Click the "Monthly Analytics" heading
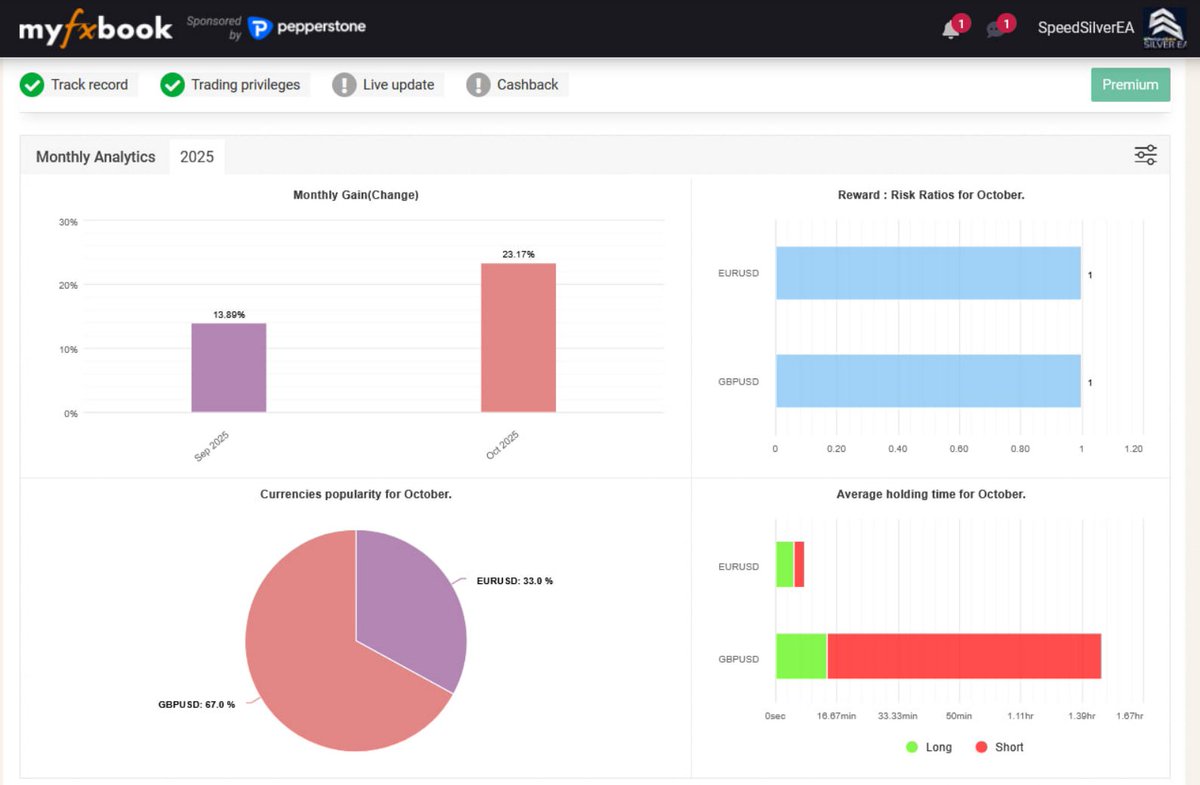Image resolution: width=1200 pixels, height=785 pixels. 96,157
